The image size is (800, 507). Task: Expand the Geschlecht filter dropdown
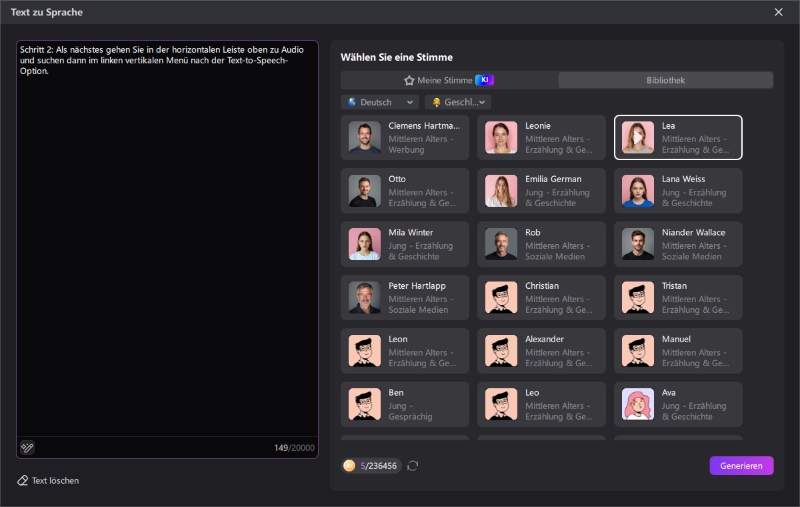pyautogui.click(x=458, y=102)
